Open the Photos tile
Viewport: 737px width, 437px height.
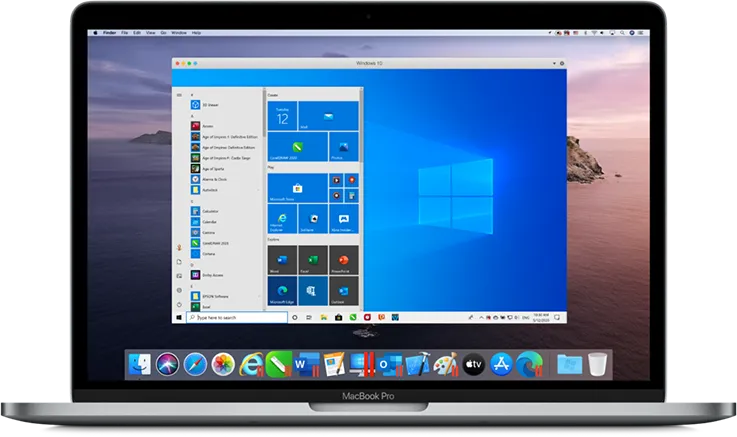pos(344,147)
